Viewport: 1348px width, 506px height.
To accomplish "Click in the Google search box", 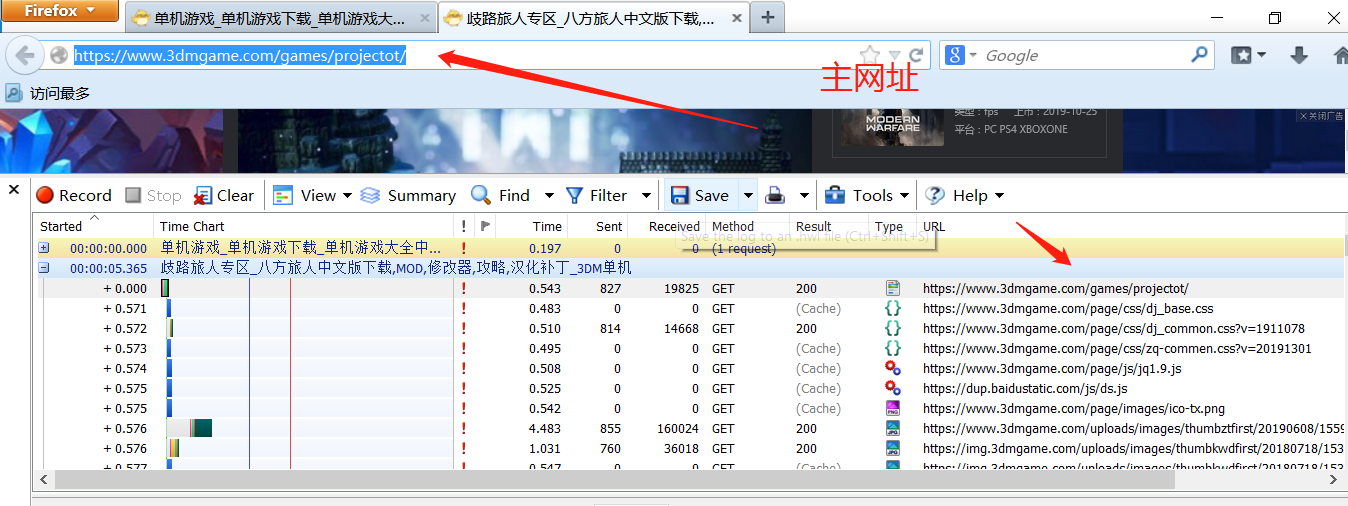I will tap(1080, 56).
